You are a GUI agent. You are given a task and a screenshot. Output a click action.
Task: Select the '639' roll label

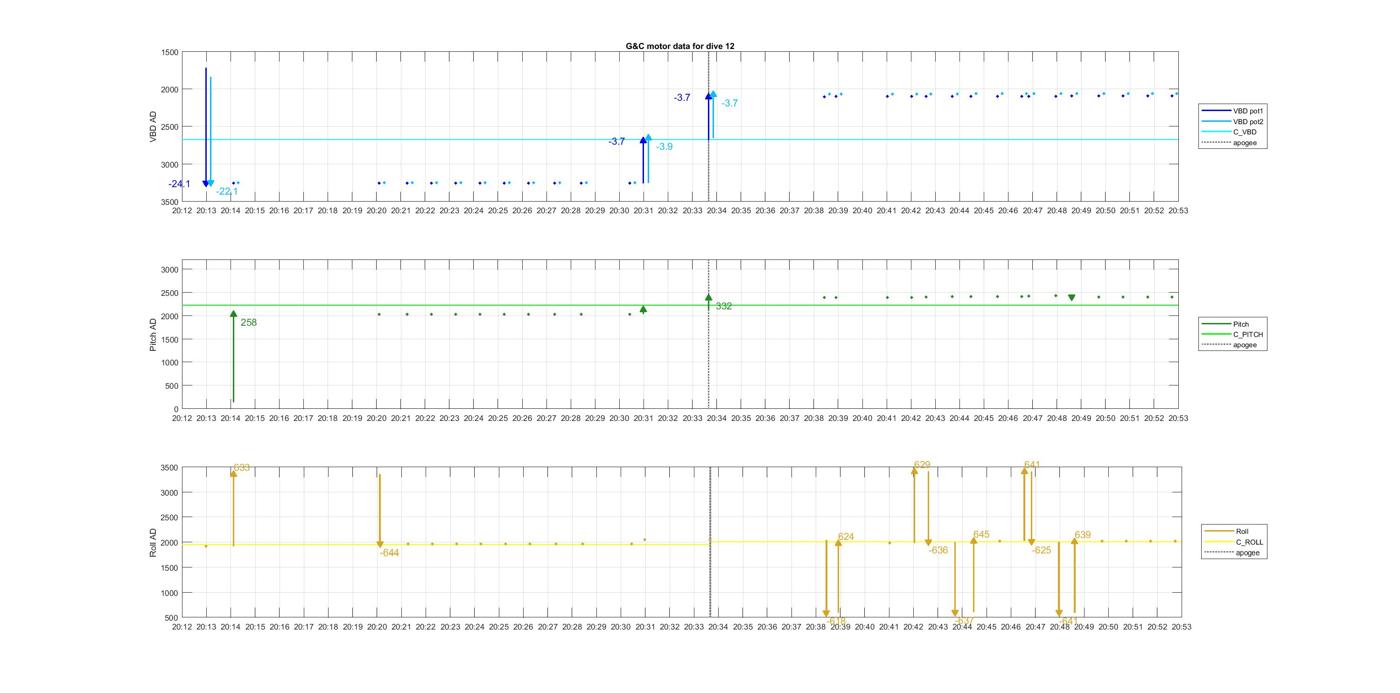(1082, 536)
